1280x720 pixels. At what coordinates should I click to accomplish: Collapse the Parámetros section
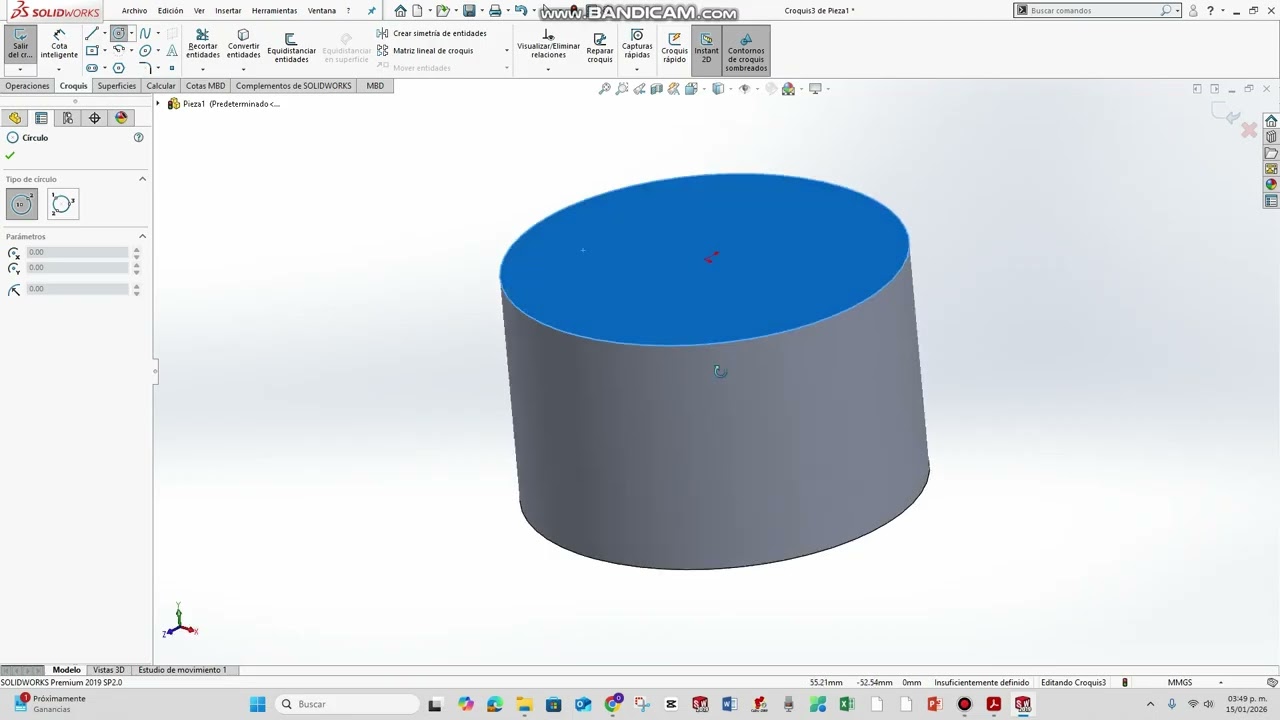[x=142, y=237]
